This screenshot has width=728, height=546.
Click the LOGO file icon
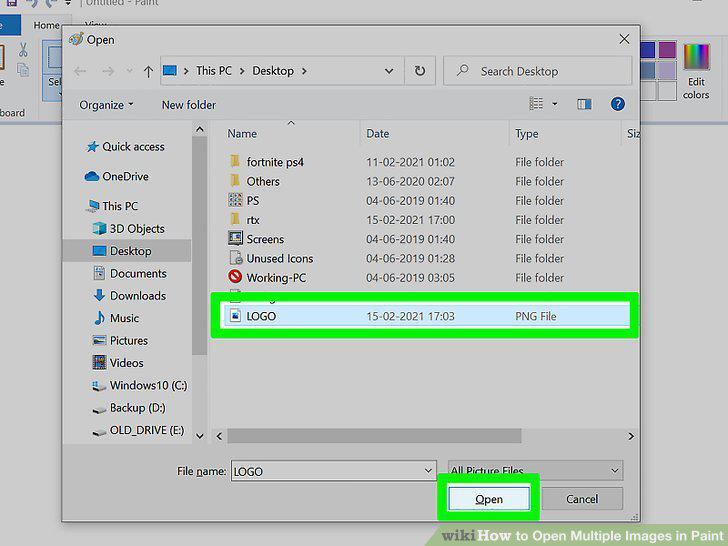click(x=235, y=316)
